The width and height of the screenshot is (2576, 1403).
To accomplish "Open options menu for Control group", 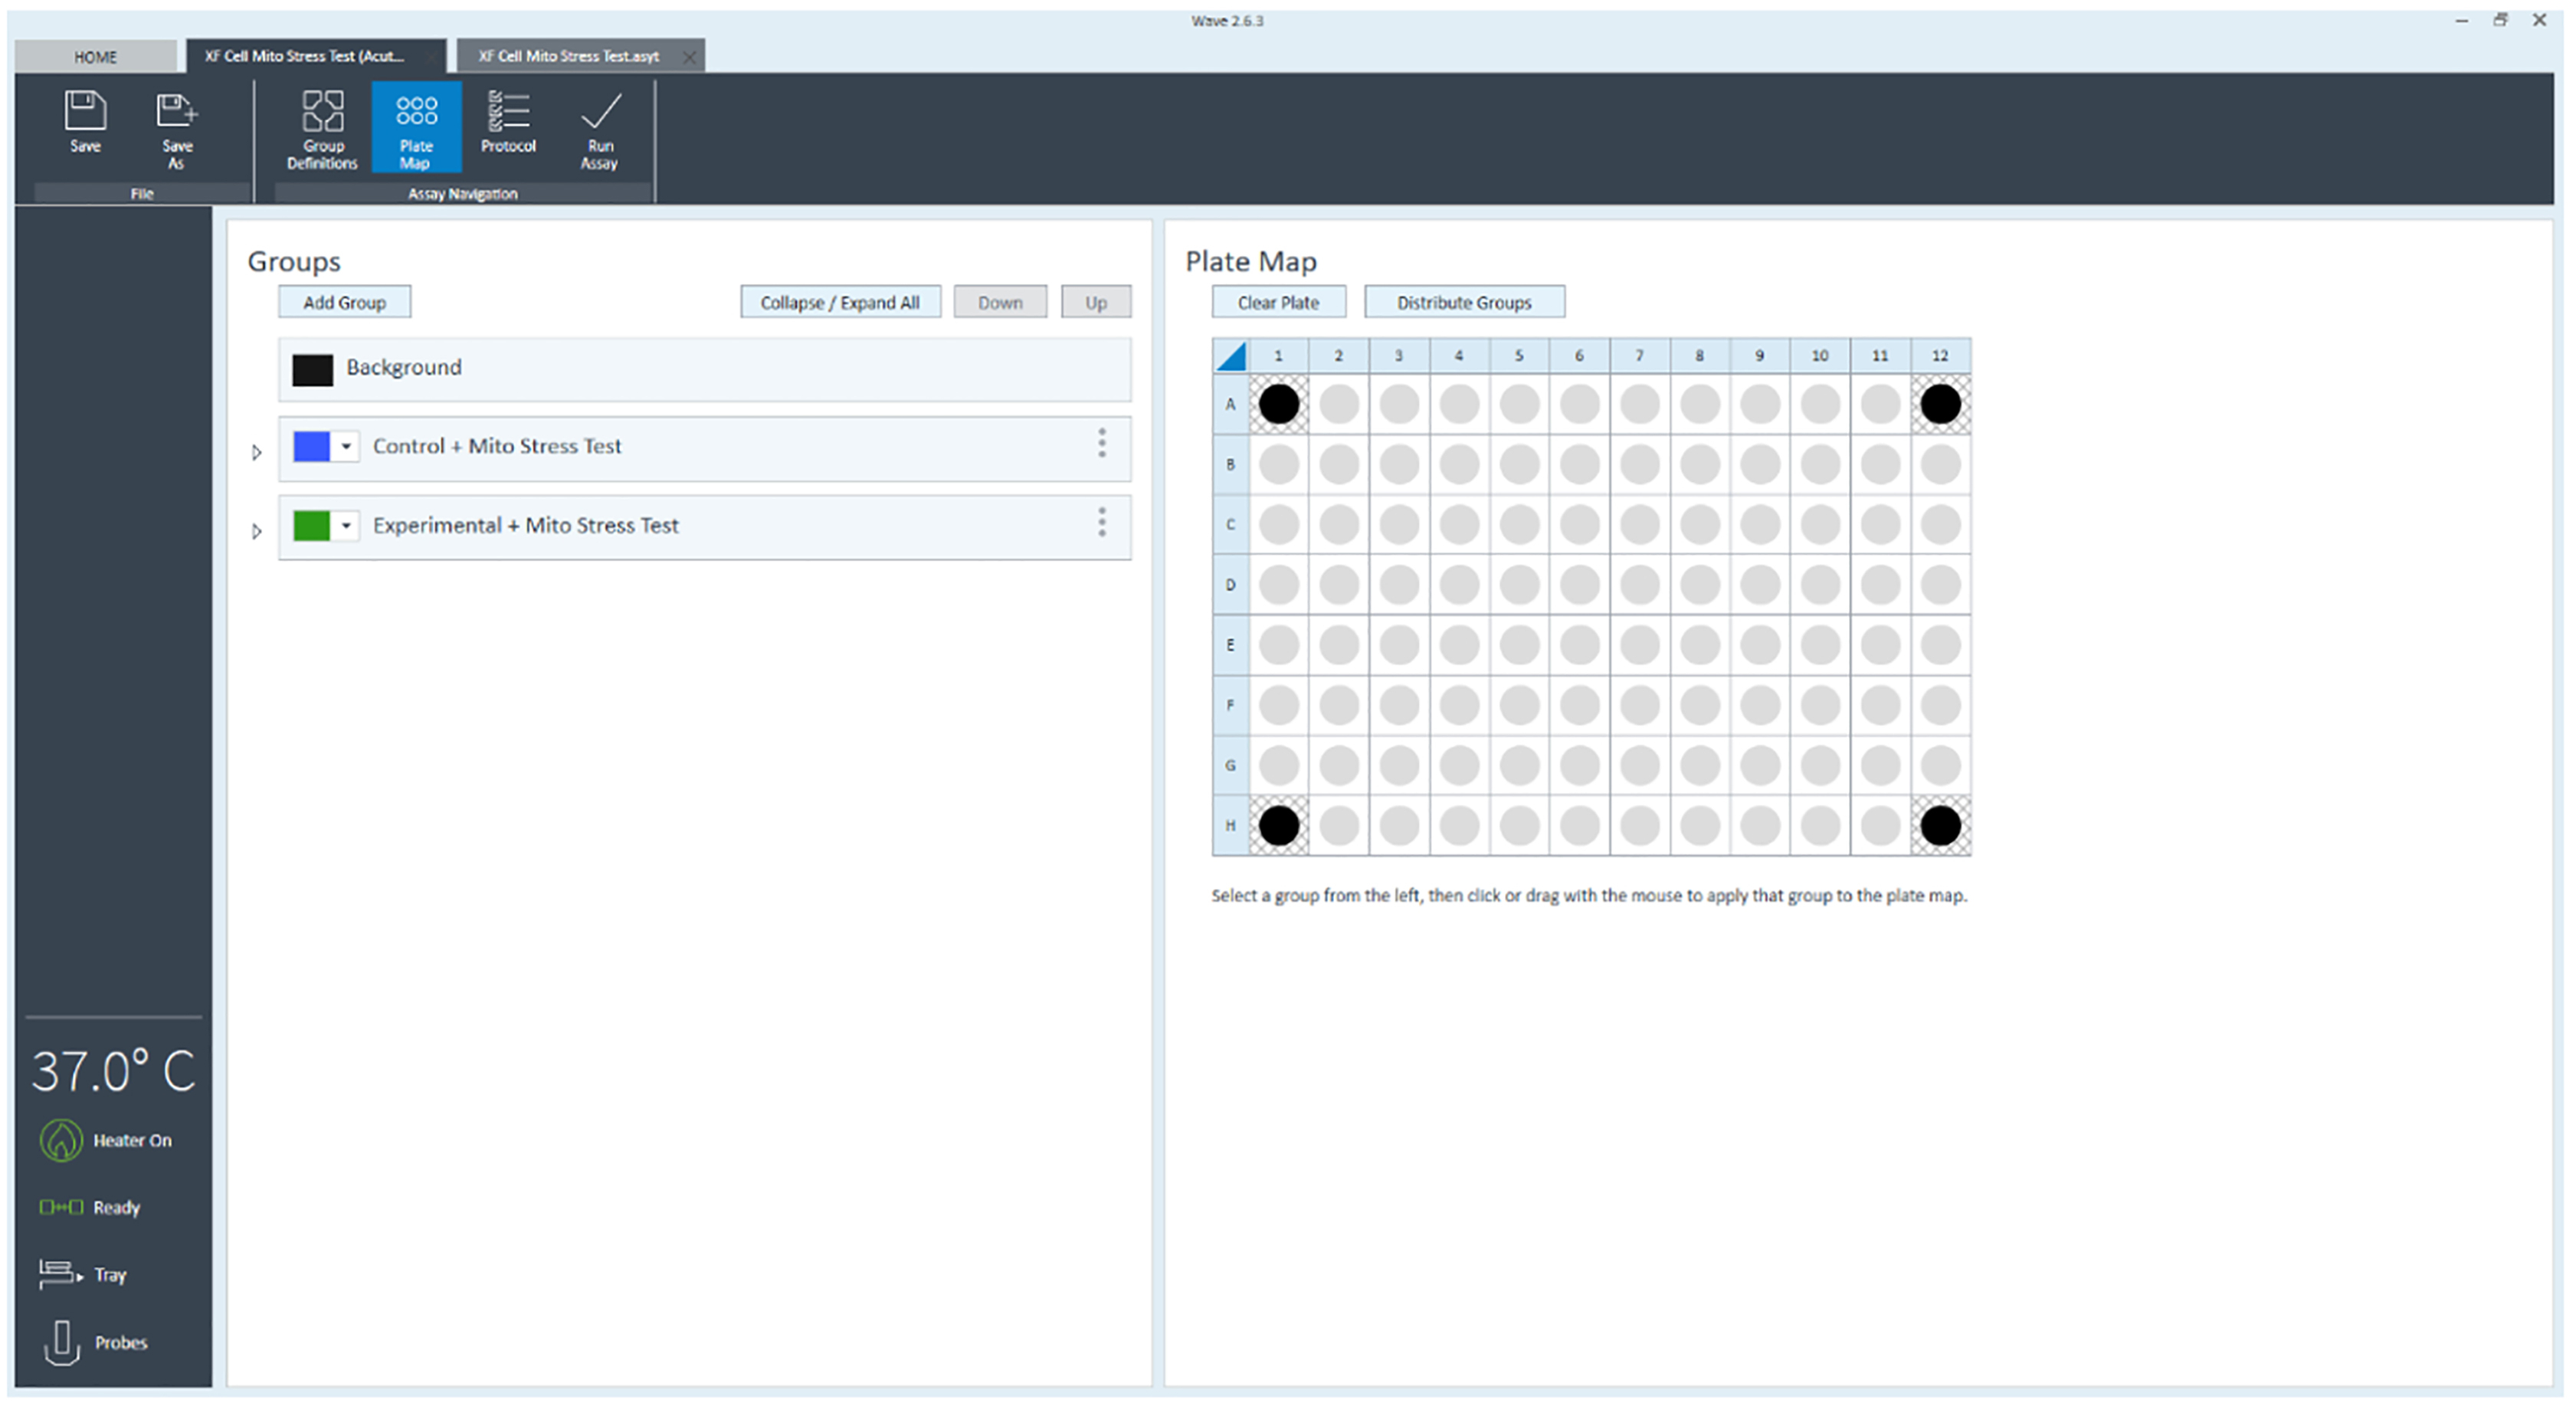I will 1102,443.
